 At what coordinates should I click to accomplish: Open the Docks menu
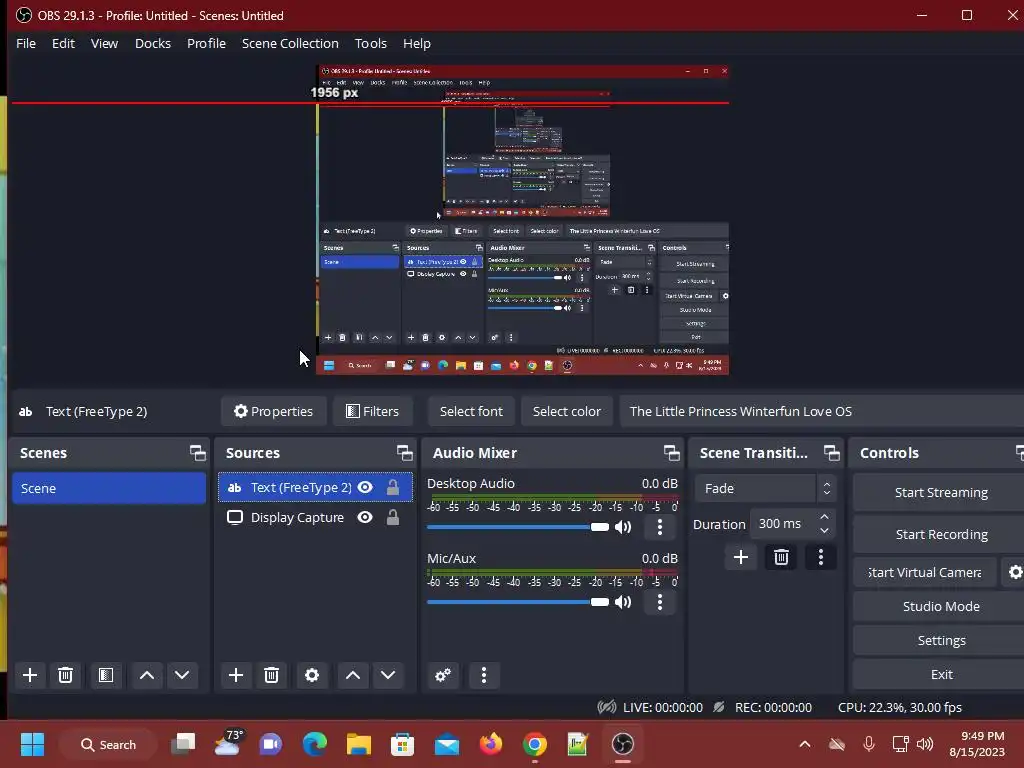pos(153,43)
